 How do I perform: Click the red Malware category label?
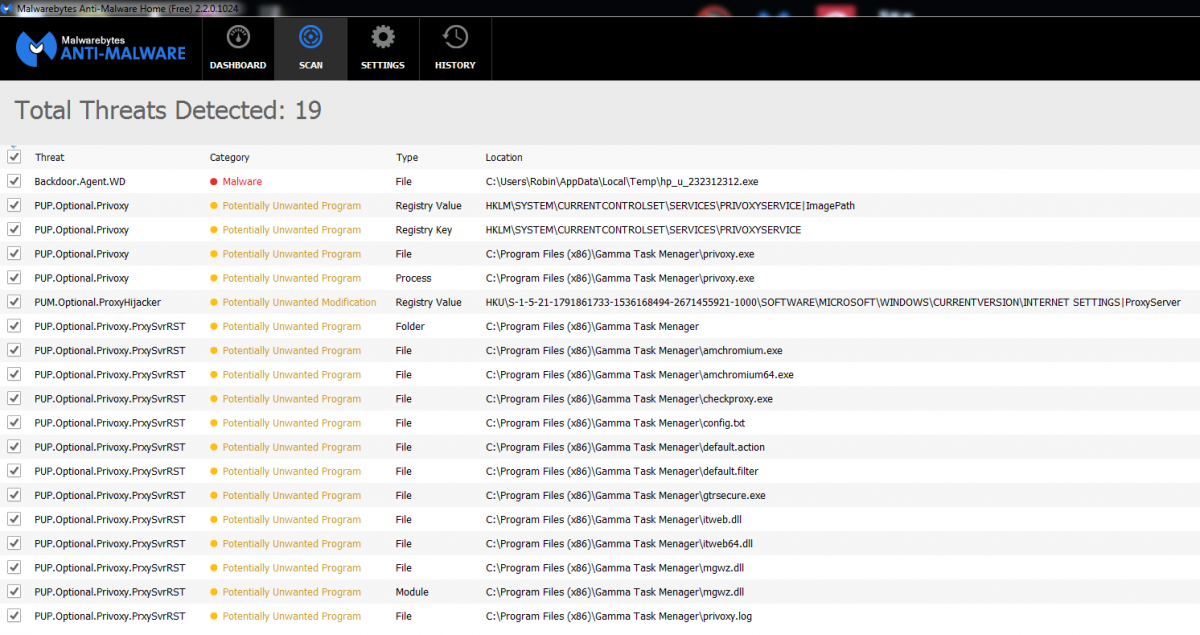(x=242, y=182)
